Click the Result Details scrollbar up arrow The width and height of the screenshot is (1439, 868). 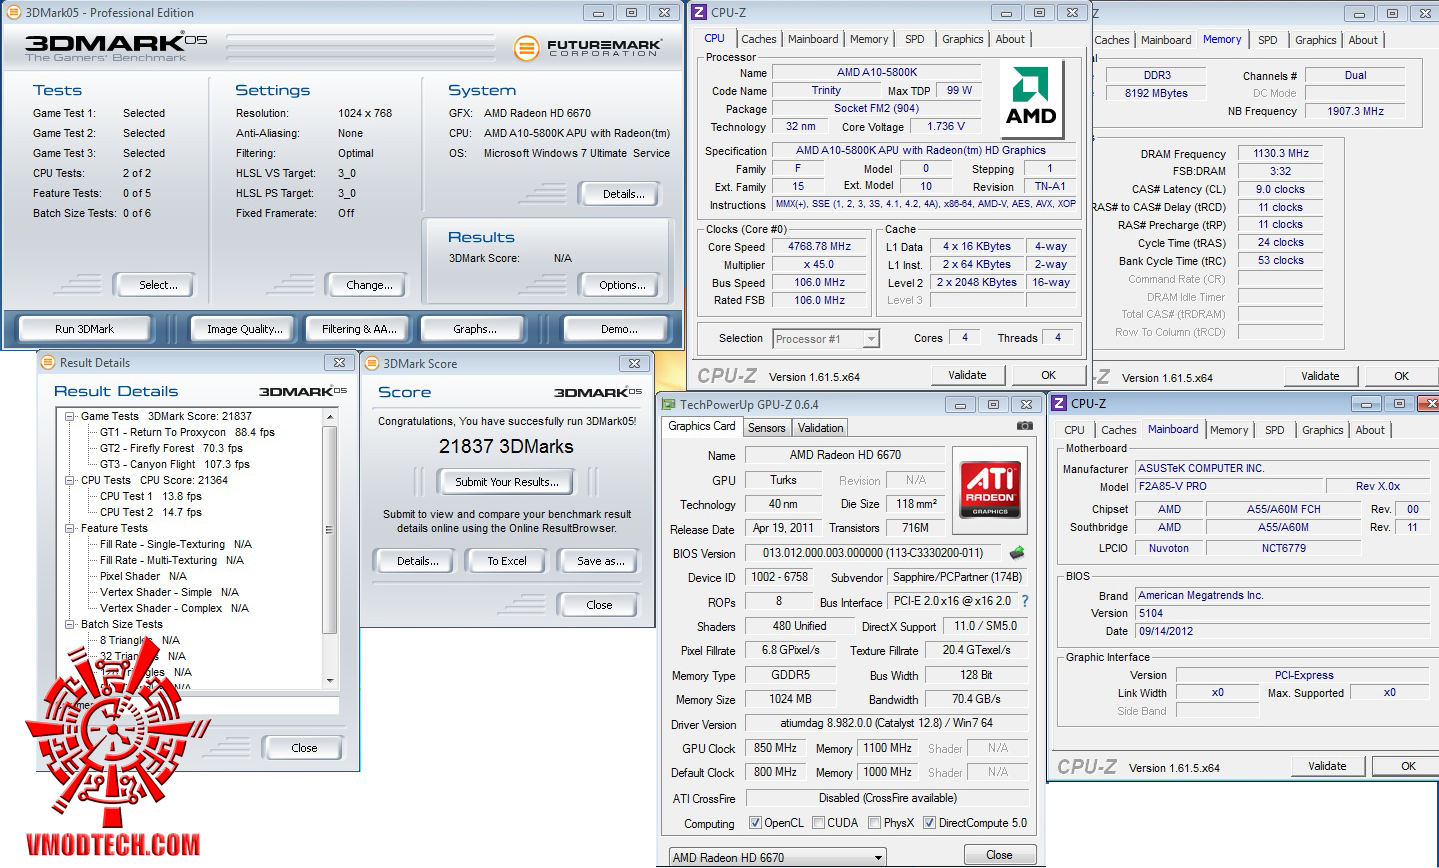(331, 415)
